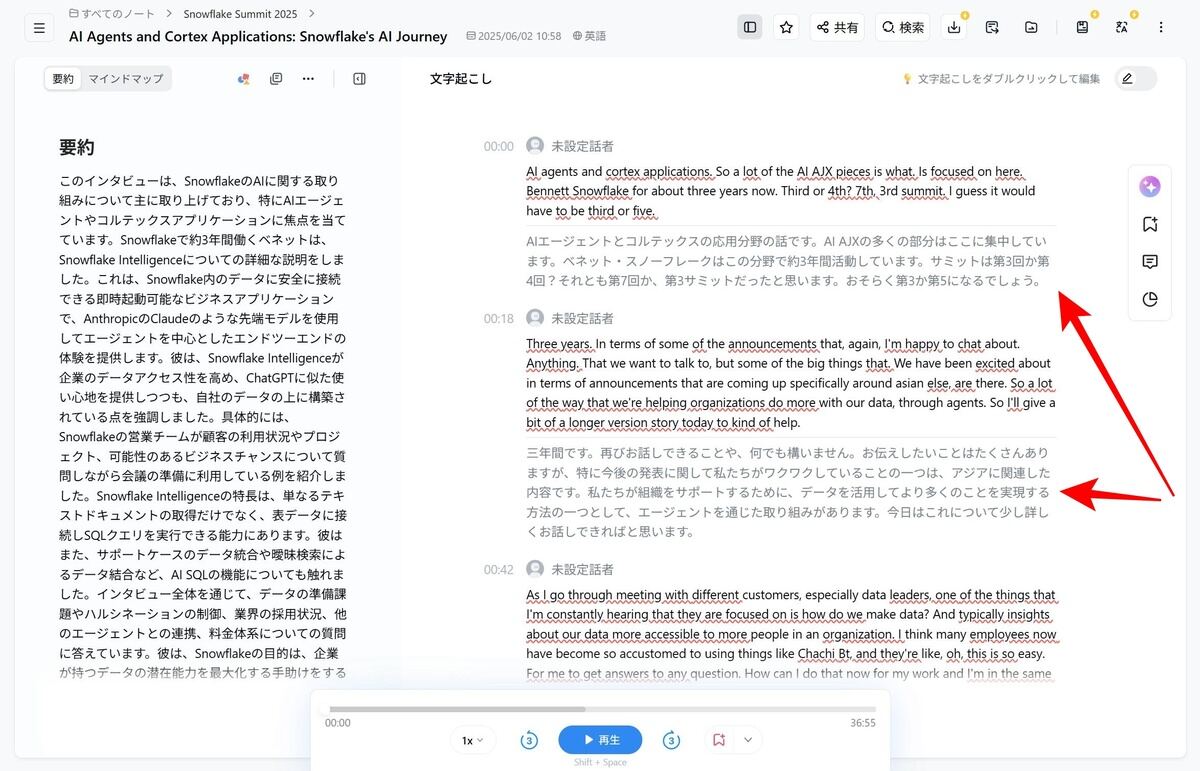Click the transcript text starting 'As I go through meeting'
The height and width of the screenshot is (771, 1200).
point(791,634)
